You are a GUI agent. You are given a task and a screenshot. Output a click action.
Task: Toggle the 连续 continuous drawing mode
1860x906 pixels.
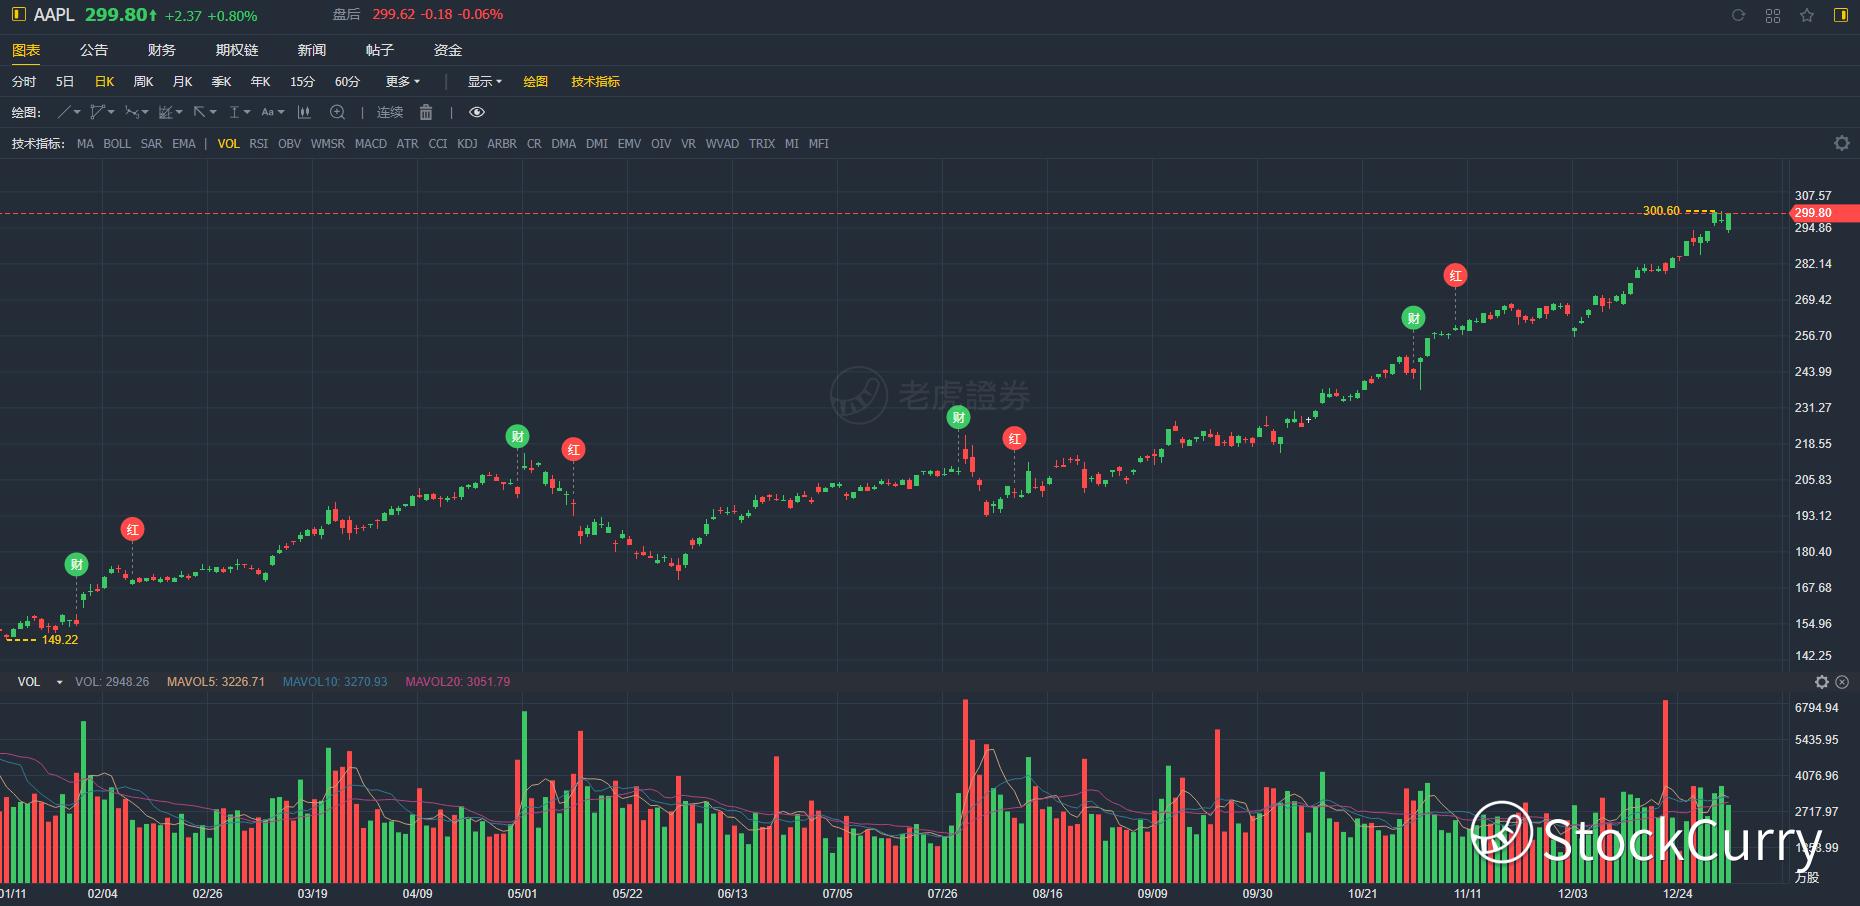(390, 112)
